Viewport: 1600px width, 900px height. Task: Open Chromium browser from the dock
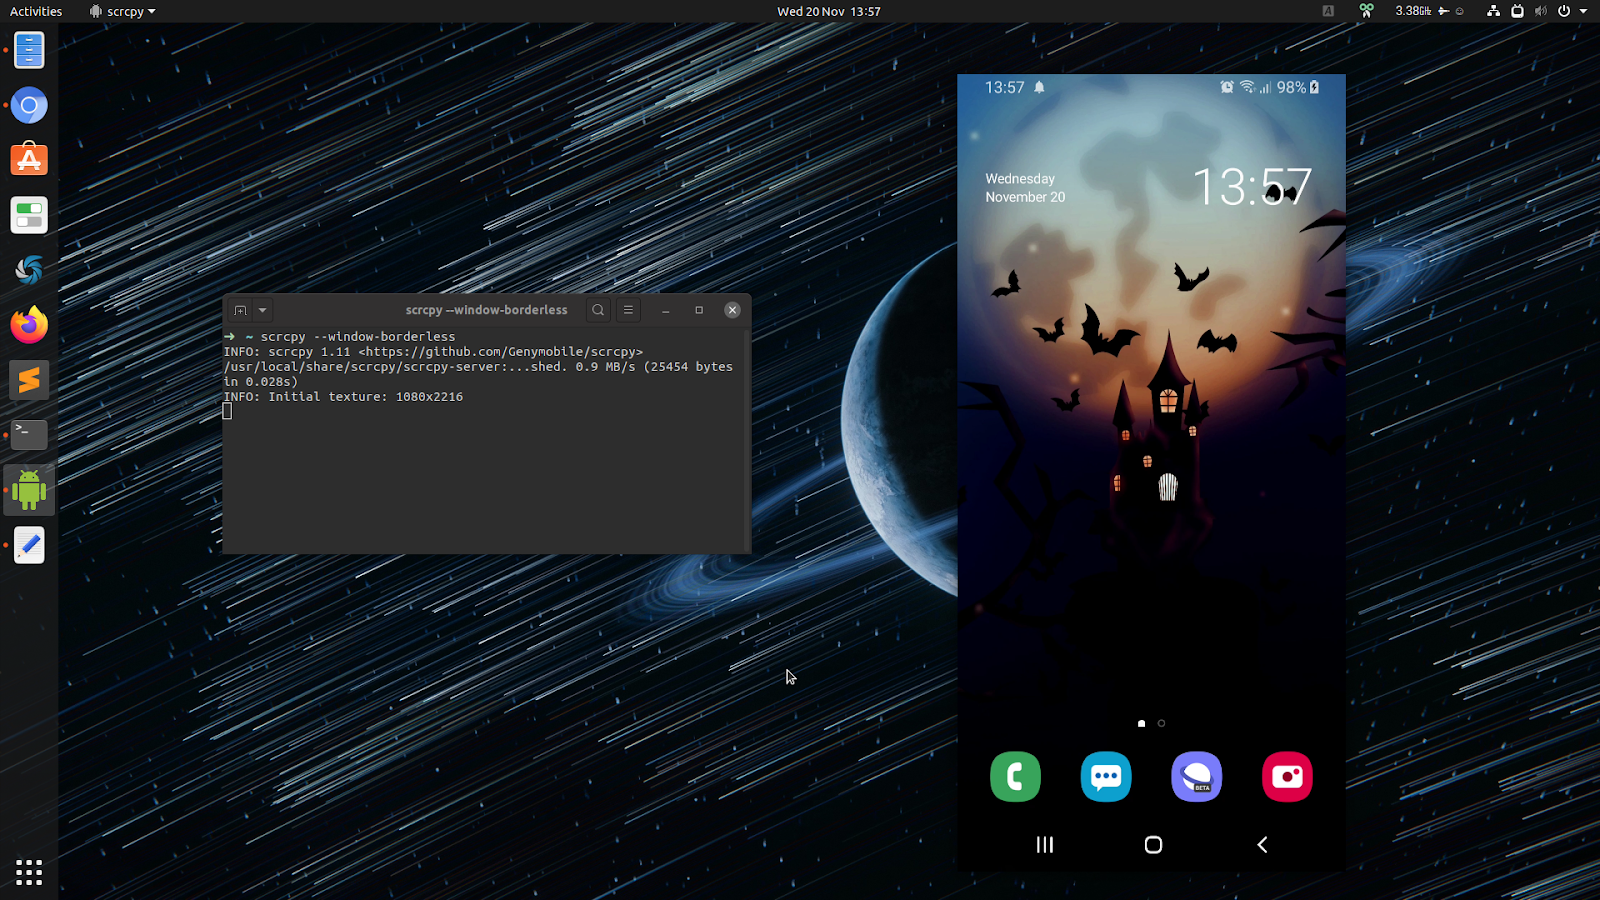29,105
